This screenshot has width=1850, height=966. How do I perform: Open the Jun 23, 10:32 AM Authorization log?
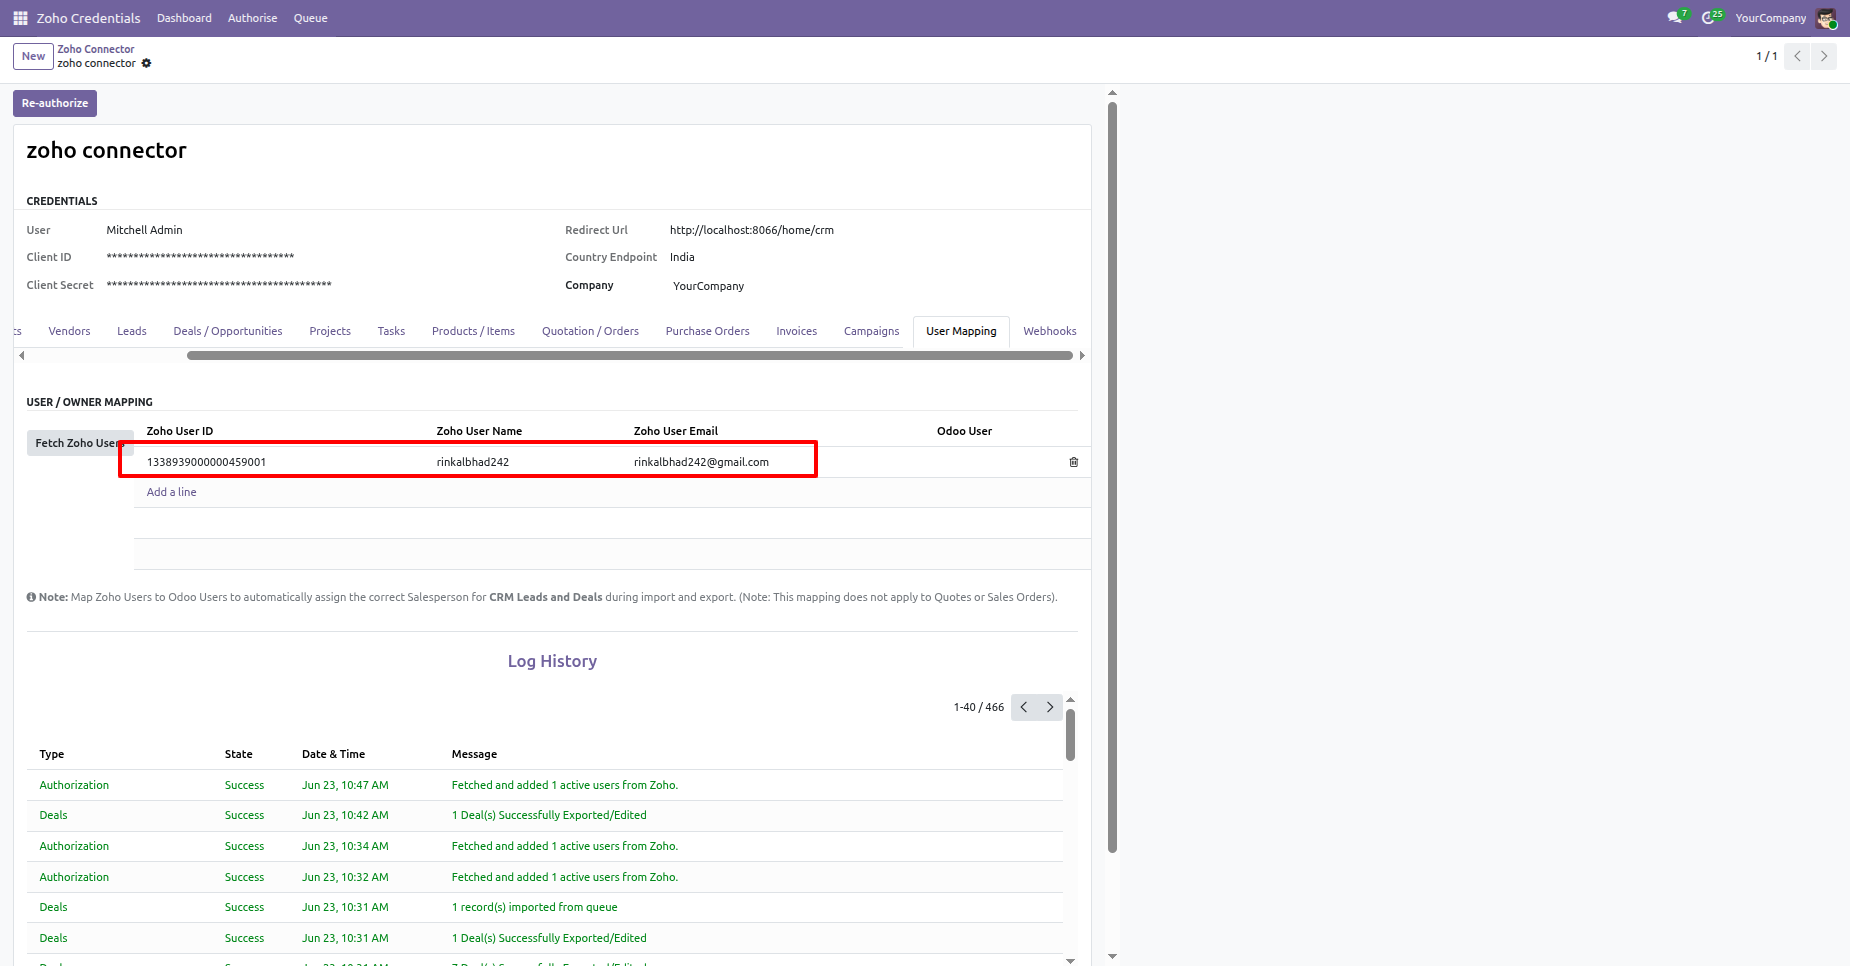tap(545, 877)
